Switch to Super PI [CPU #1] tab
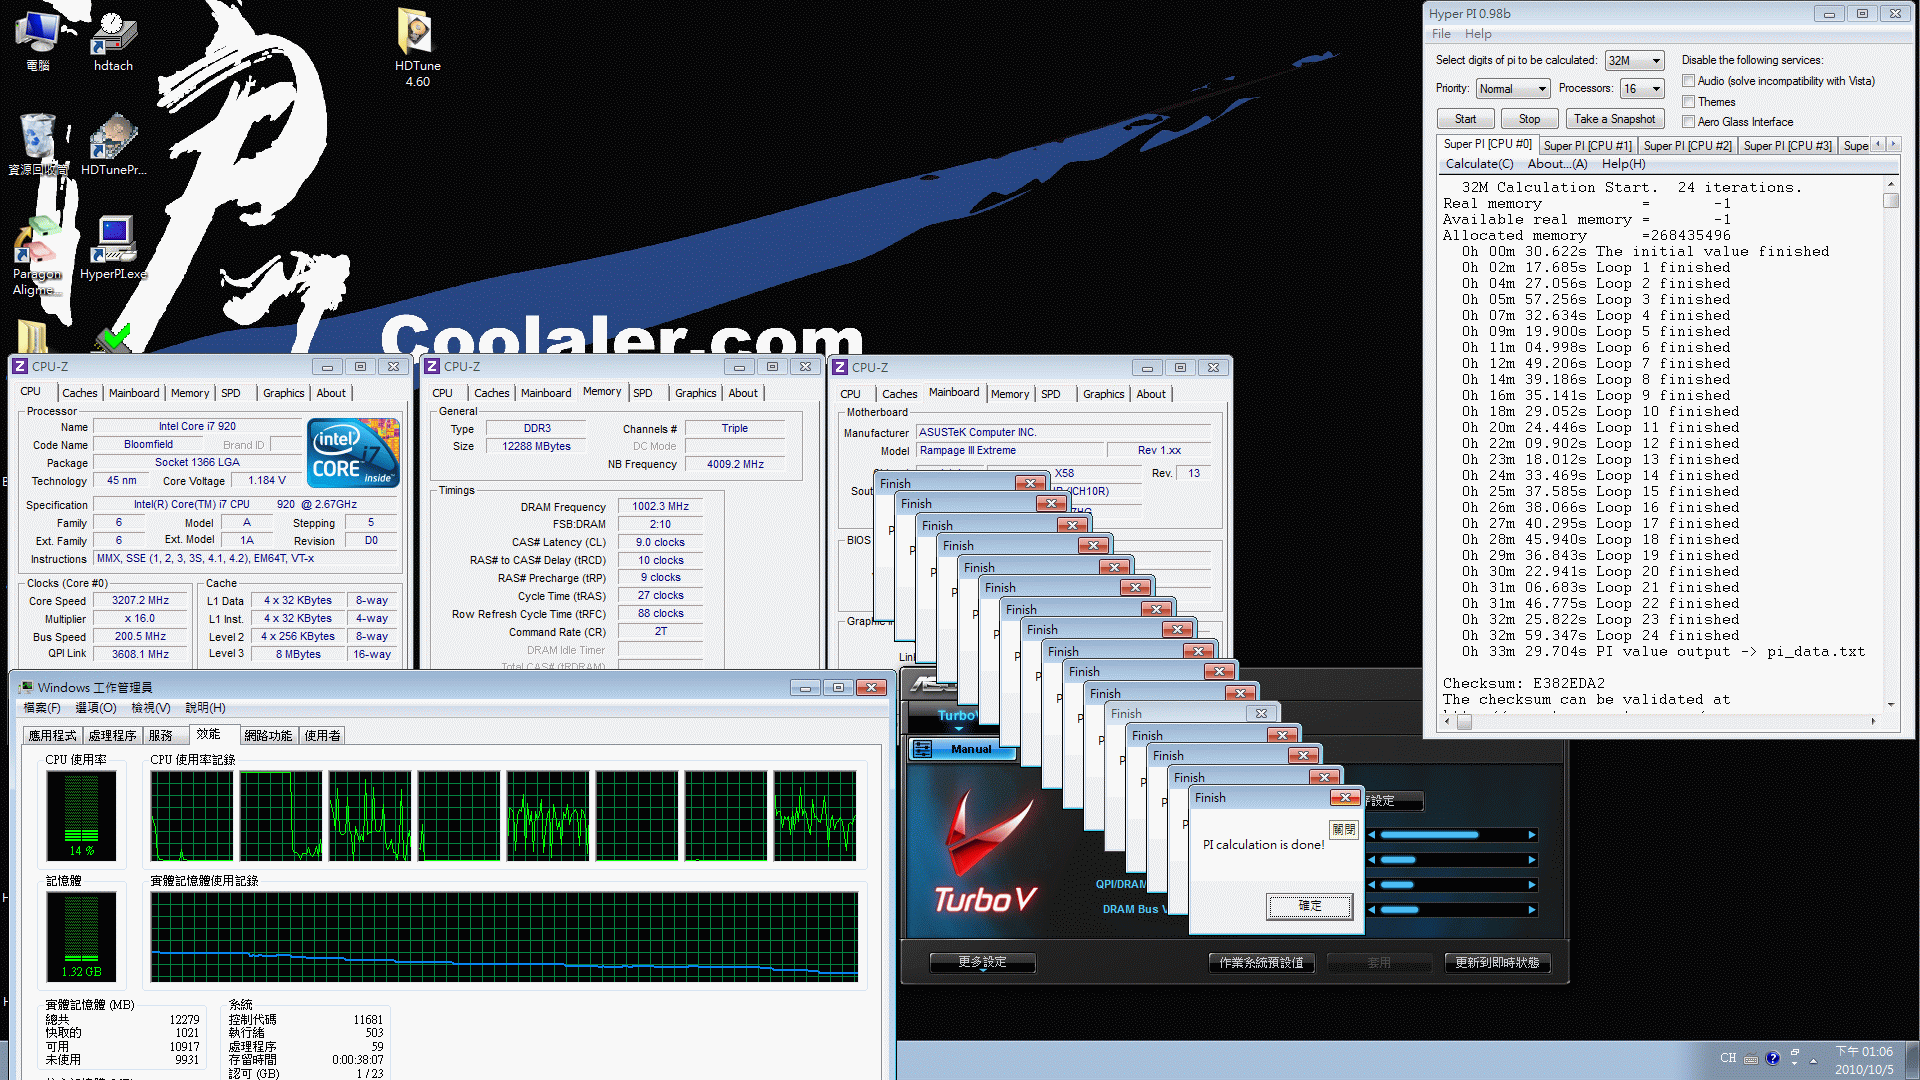This screenshot has height=1080, width=1920. pyautogui.click(x=1587, y=146)
